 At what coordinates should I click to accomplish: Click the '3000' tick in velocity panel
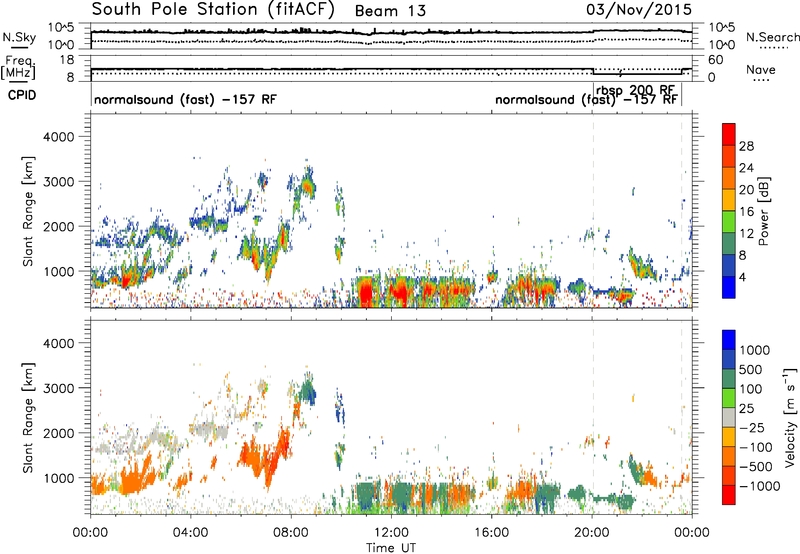tap(59, 388)
